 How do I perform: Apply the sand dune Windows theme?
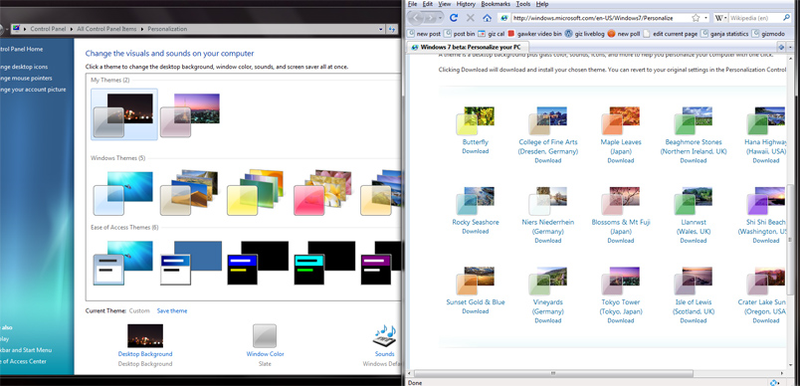[x=189, y=192]
